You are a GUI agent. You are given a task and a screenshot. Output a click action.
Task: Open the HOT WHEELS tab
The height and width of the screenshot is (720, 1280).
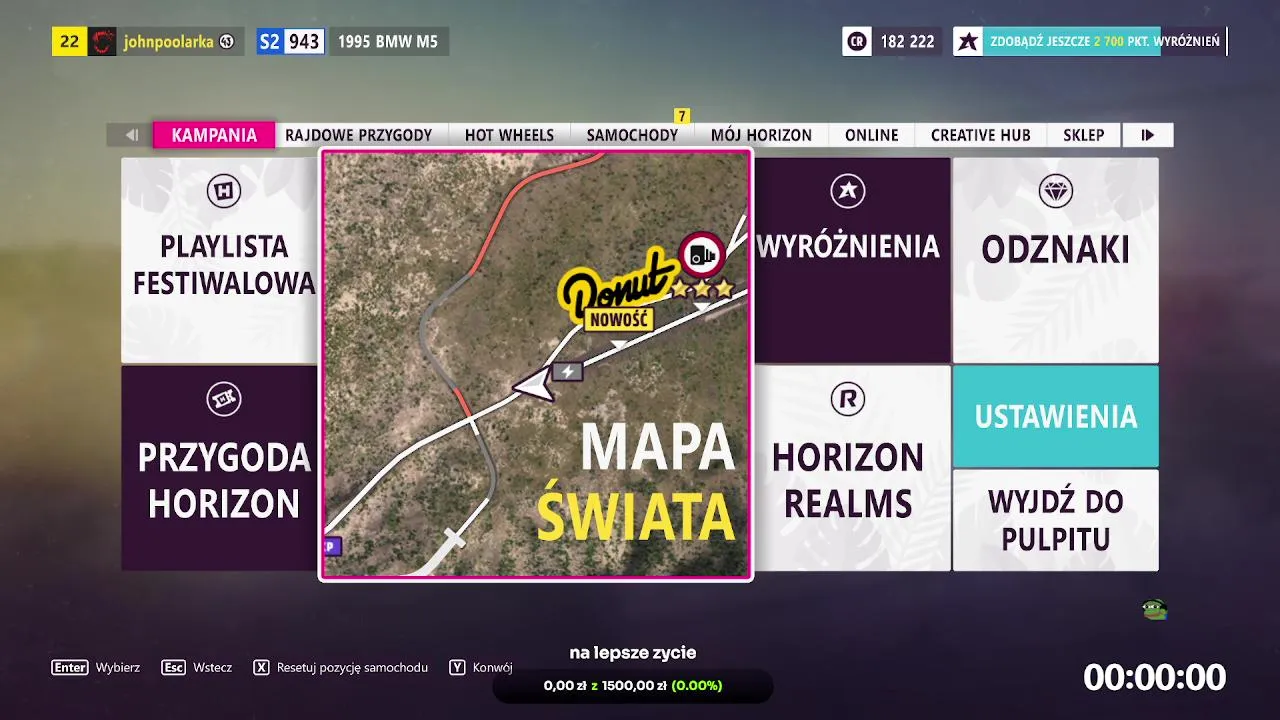(509, 135)
